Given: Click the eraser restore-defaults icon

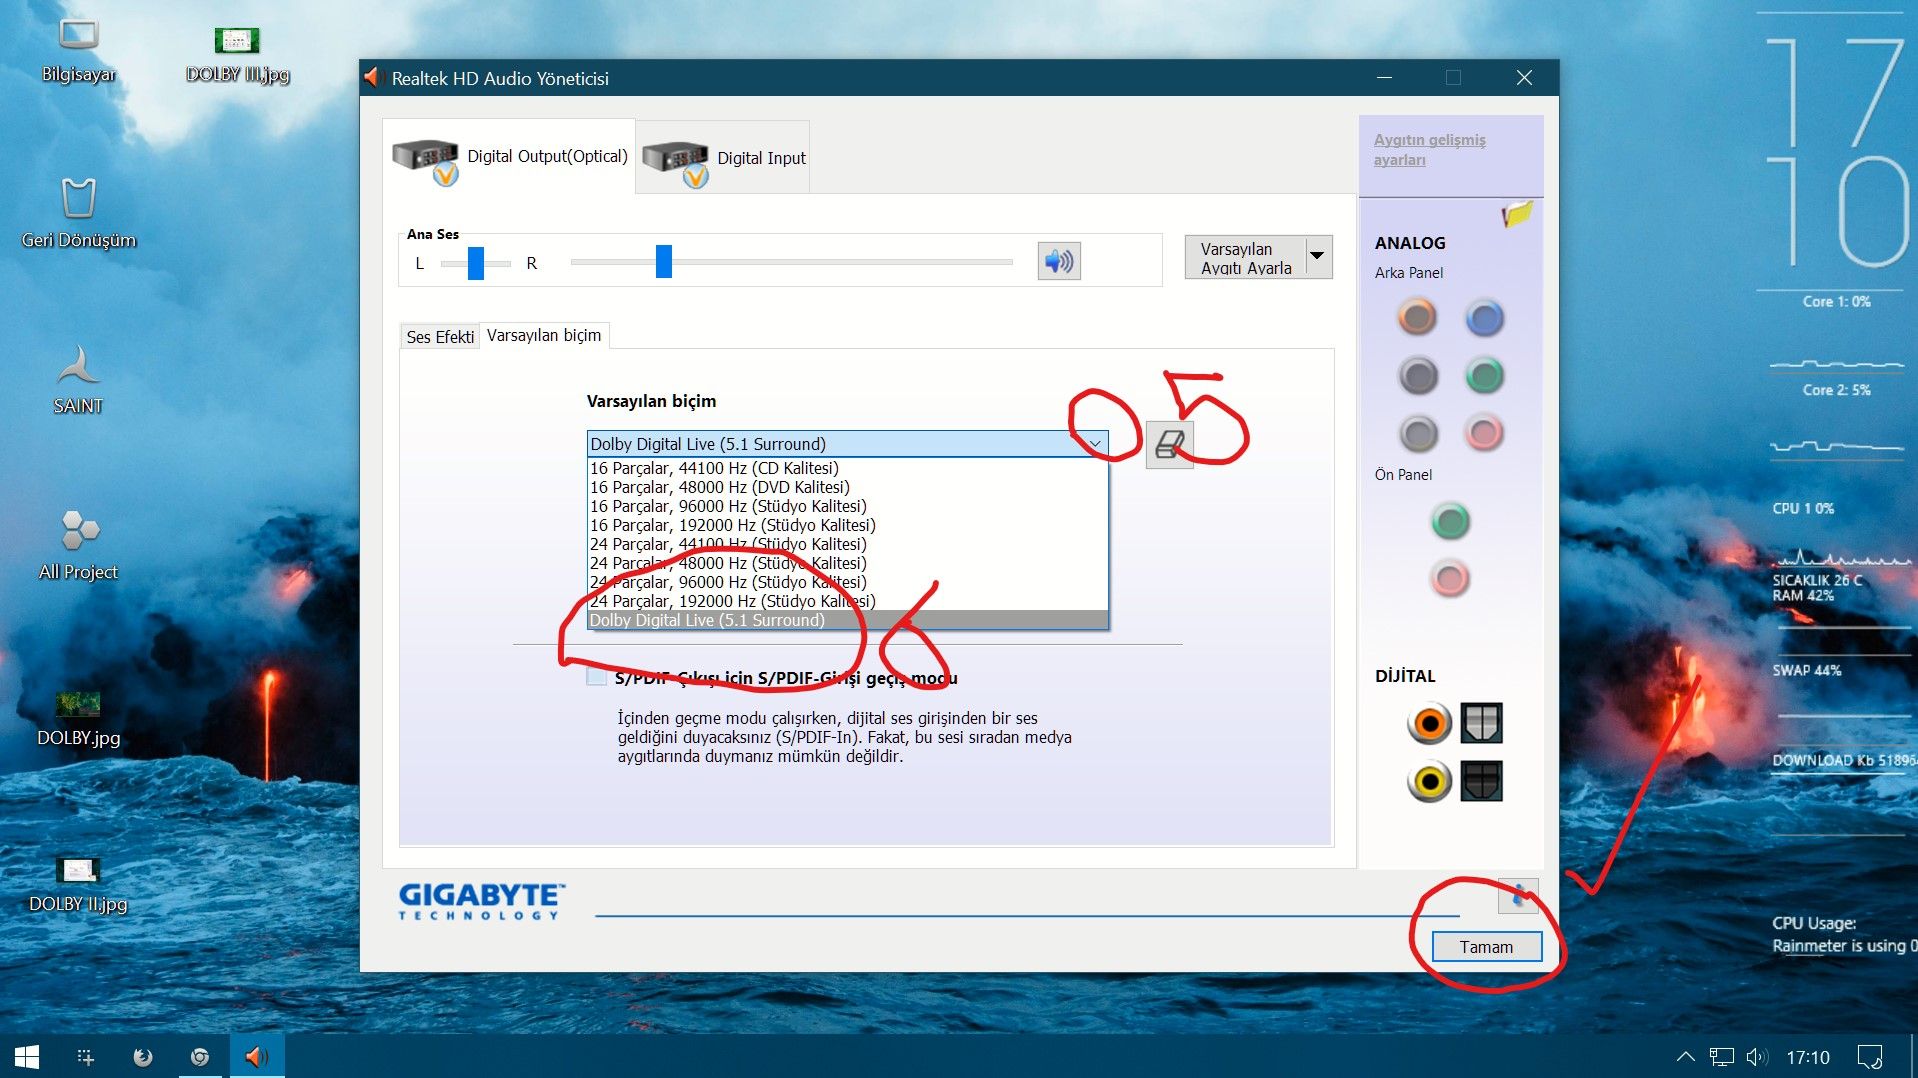Looking at the screenshot, I should [1169, 444].
